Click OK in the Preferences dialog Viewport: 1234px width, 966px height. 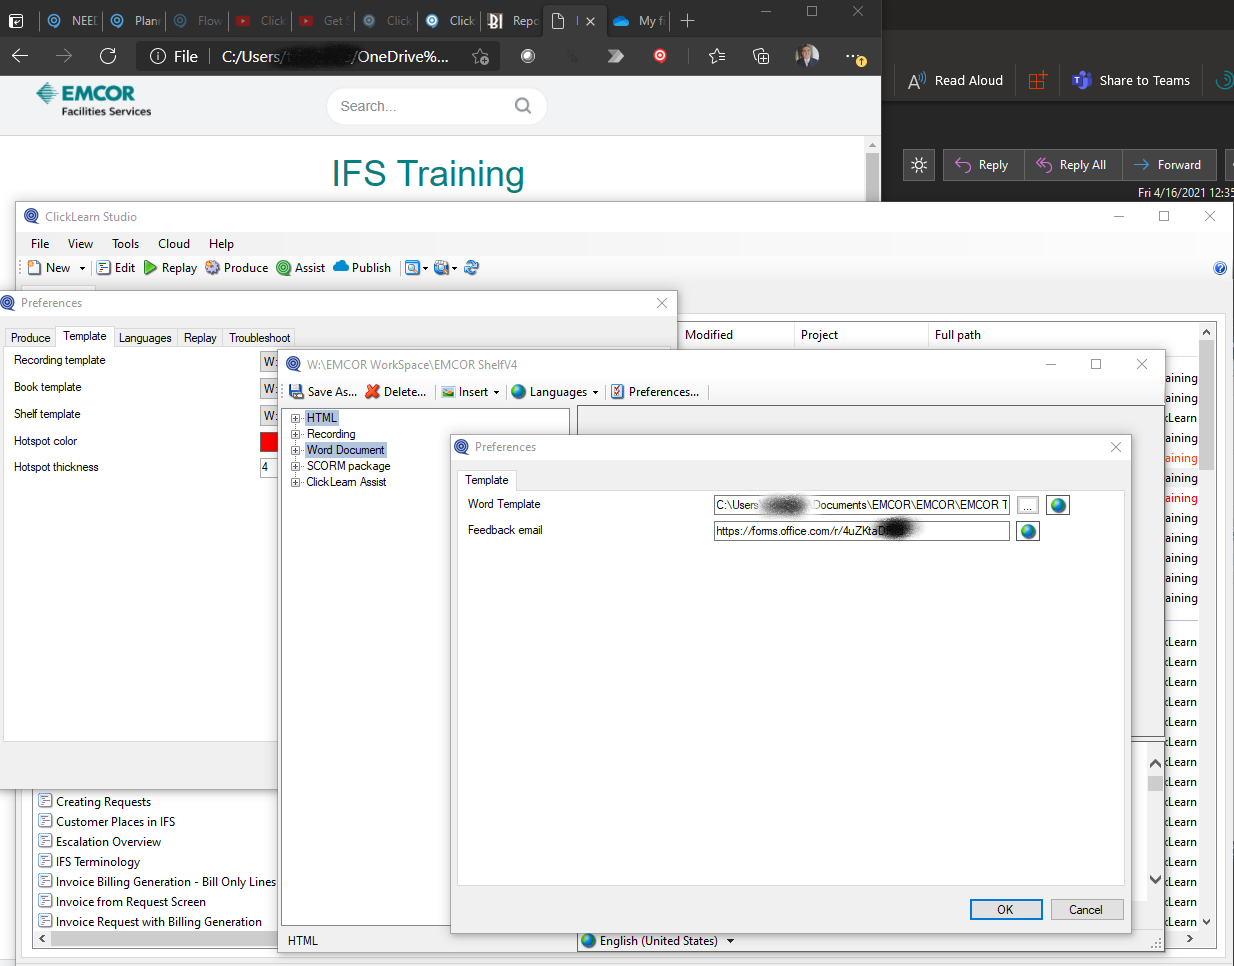tap(1006, 909)
